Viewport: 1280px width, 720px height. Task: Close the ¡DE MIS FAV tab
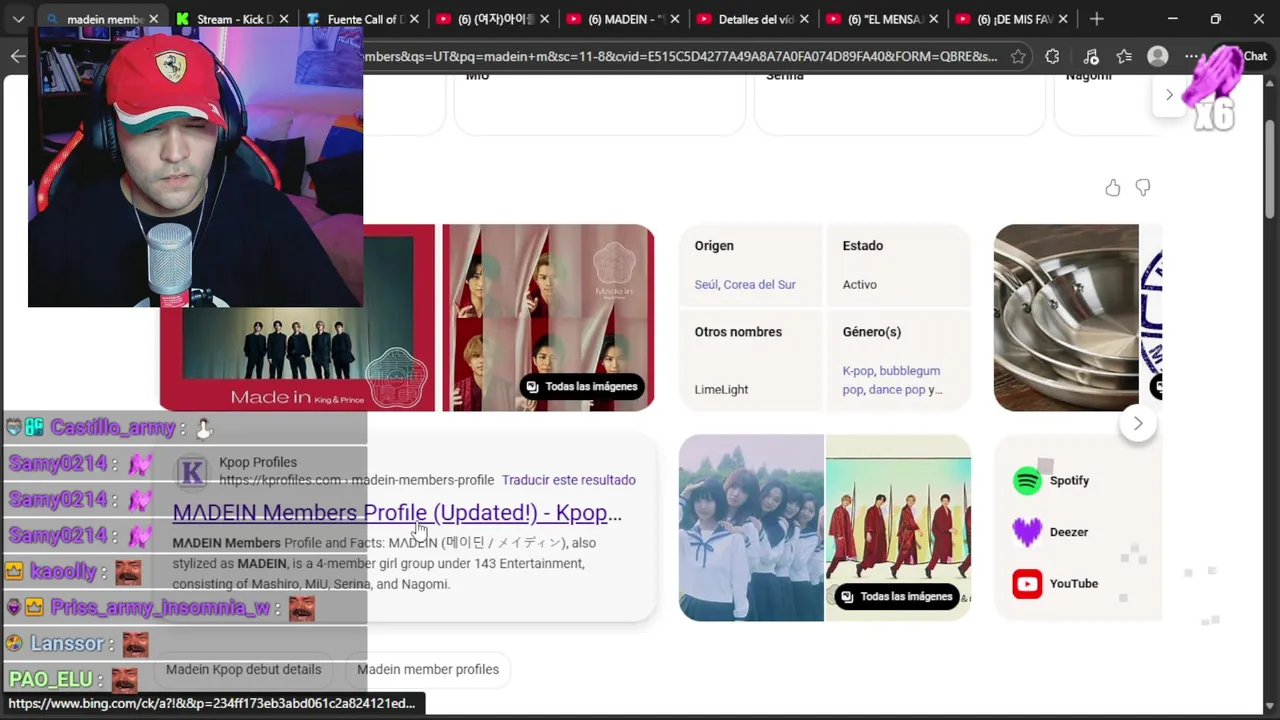tap(1063, 19)
